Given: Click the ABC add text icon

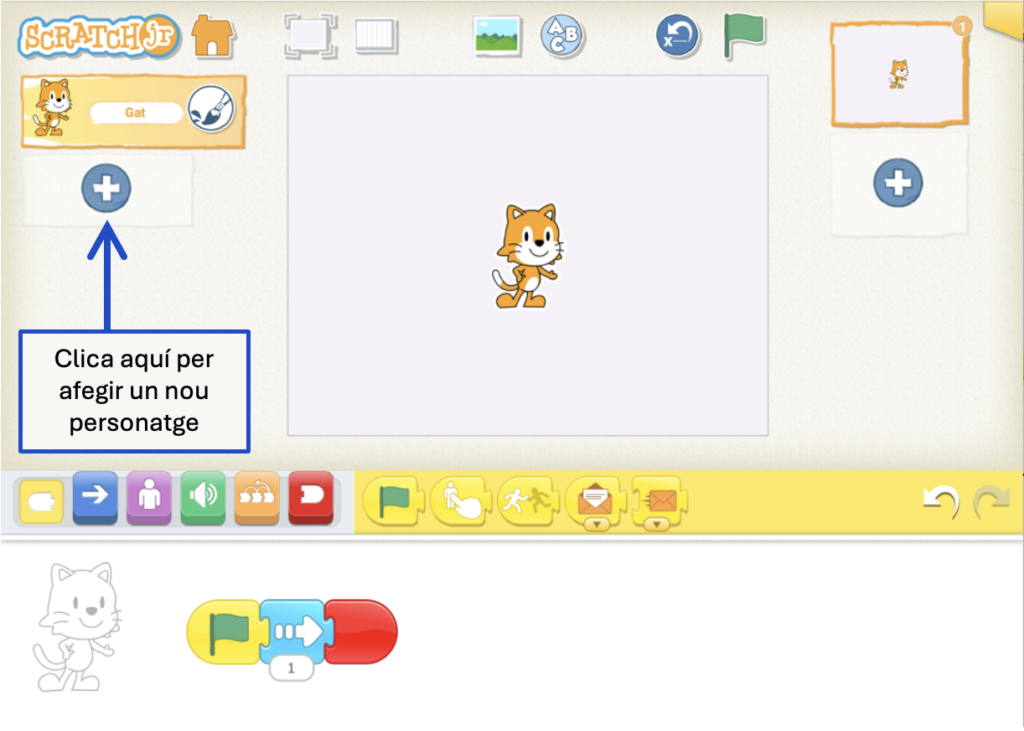Looking at the screenshot, I should point(562,36).
